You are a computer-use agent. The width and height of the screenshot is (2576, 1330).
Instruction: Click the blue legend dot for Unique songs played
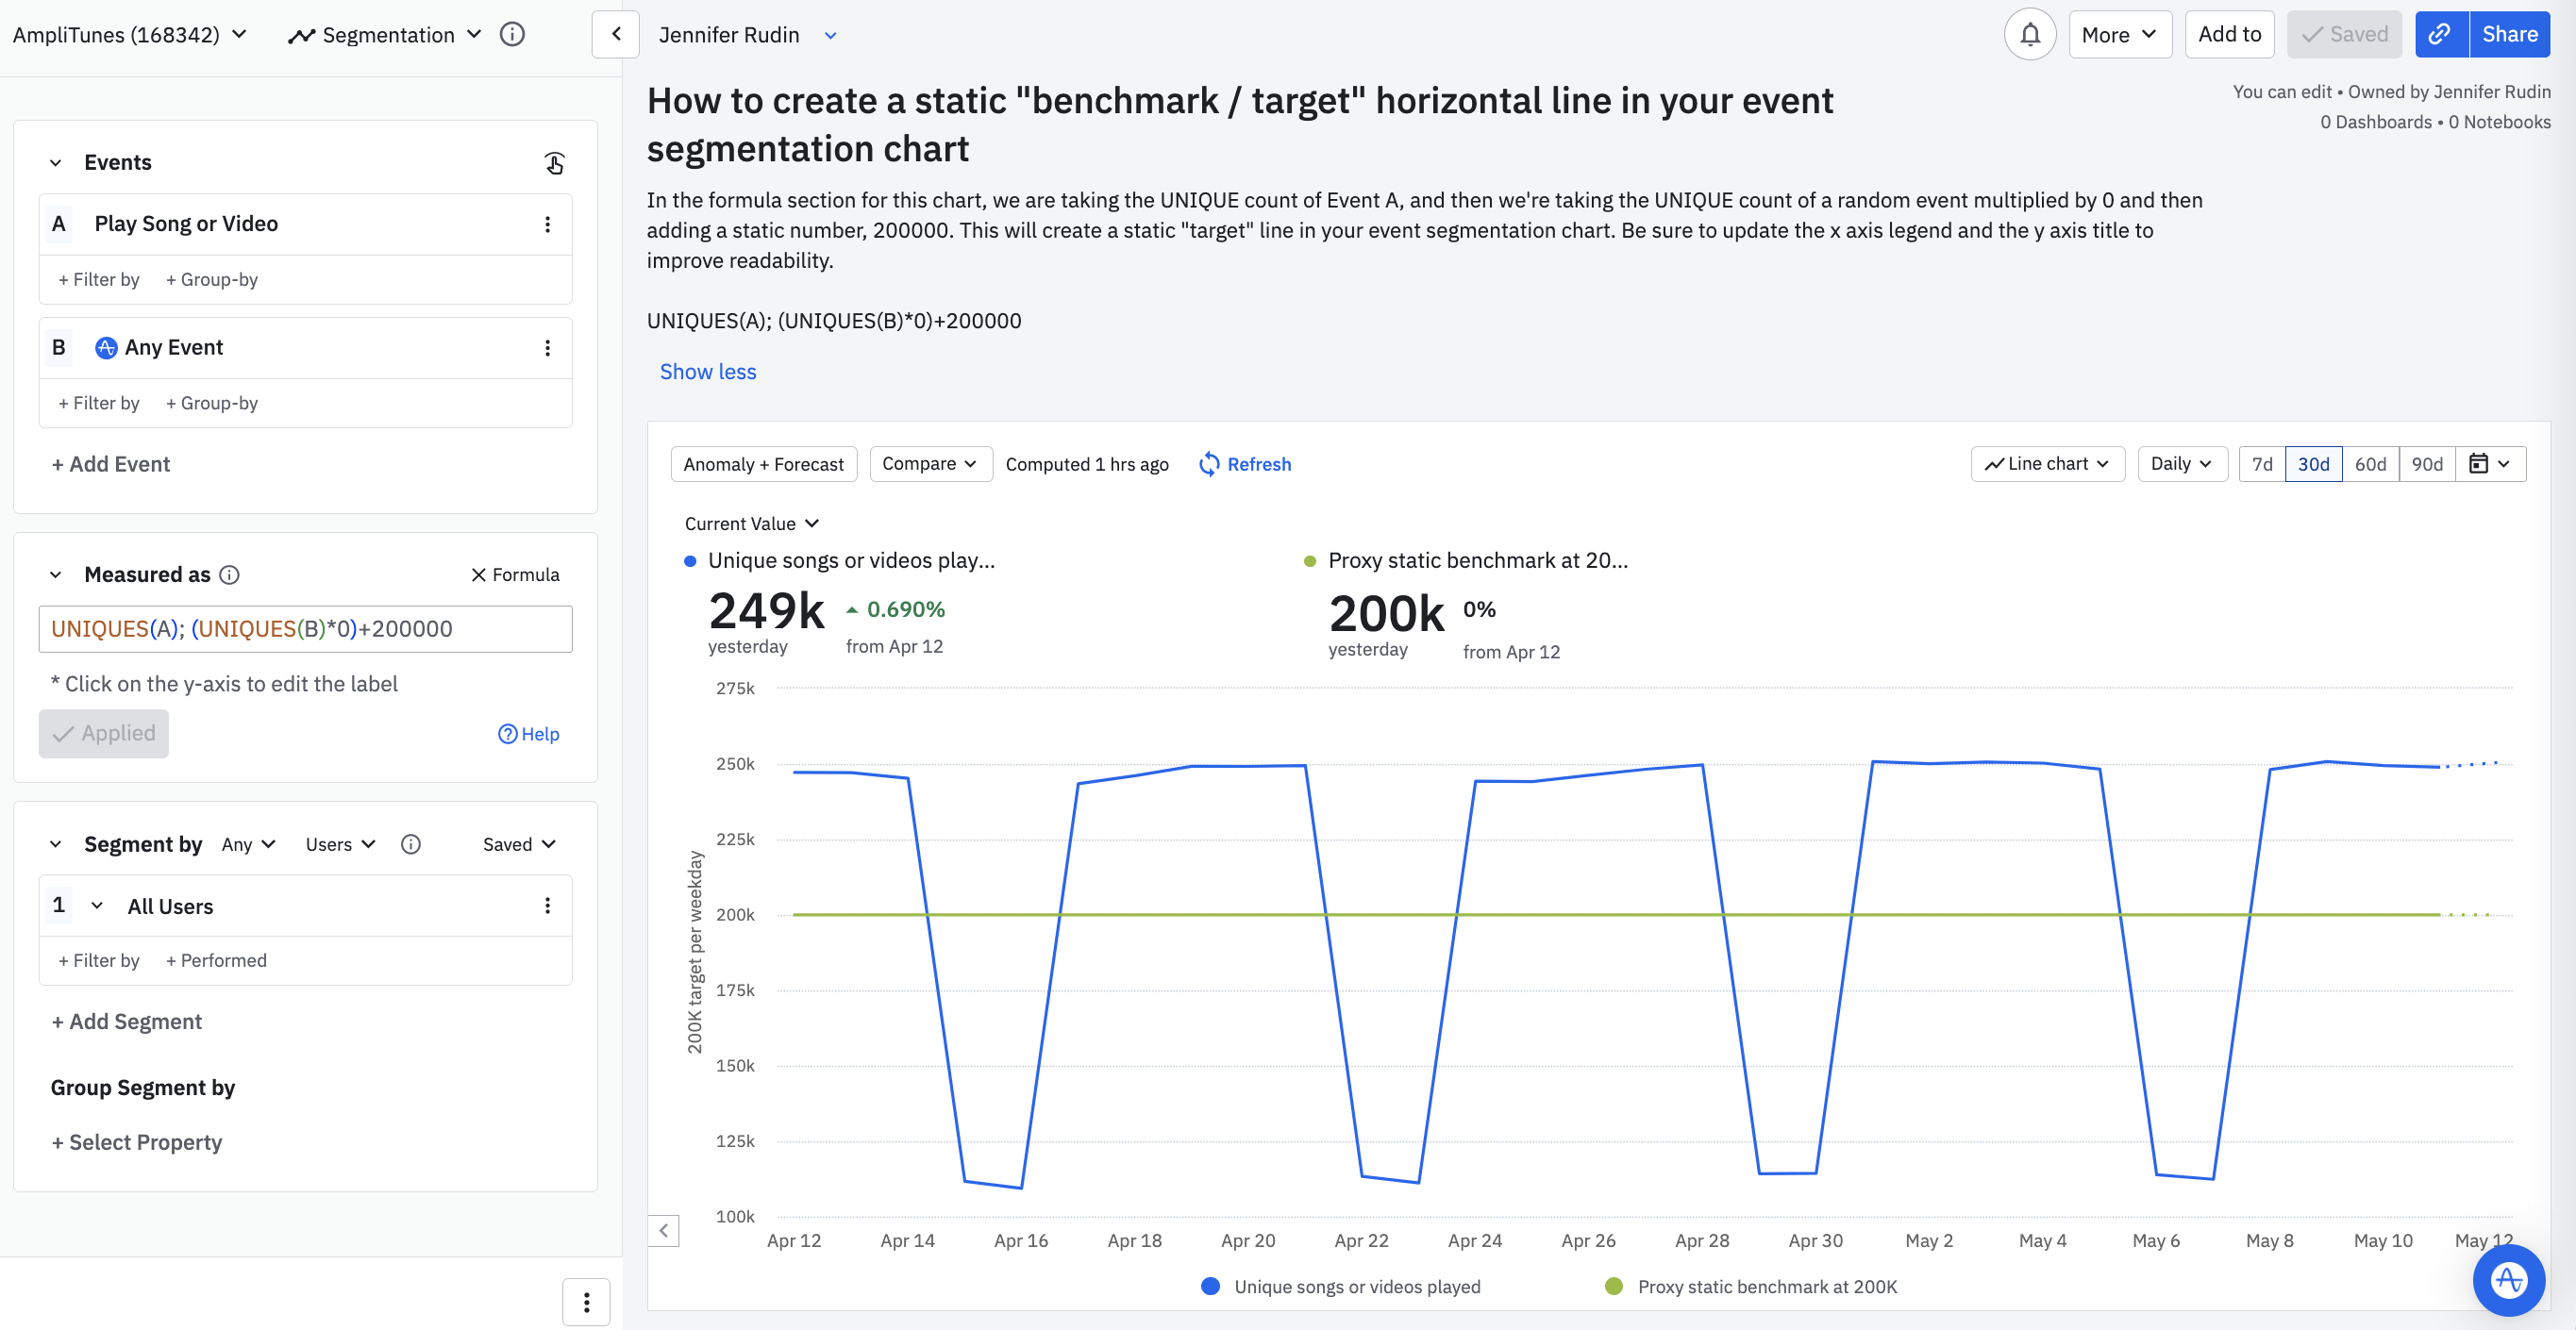(1210, 1286)
